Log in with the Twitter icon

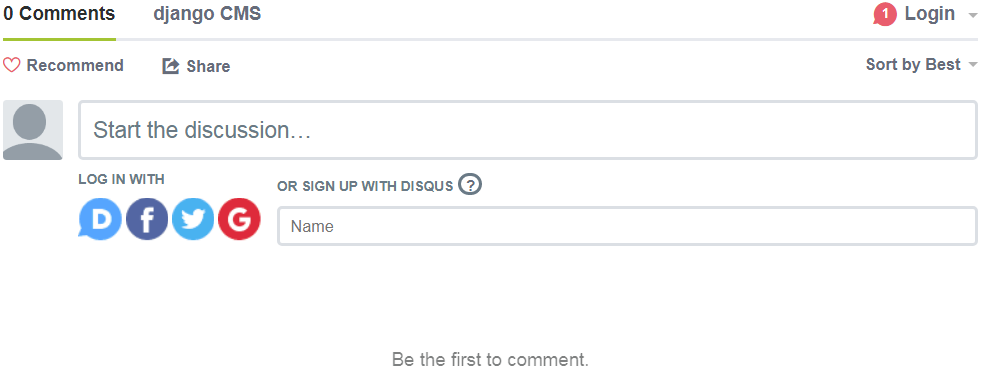pos(193,219)
